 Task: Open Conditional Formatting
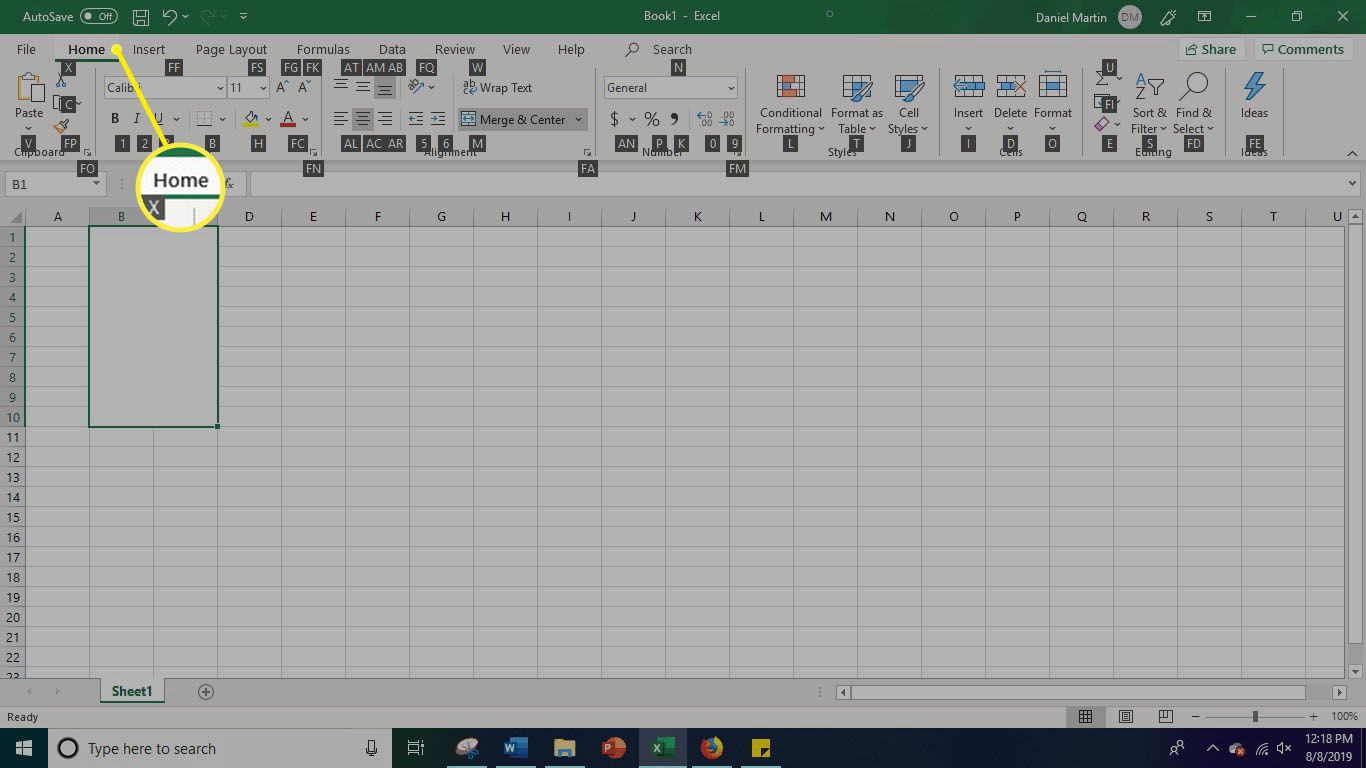(x=790, y=104)
